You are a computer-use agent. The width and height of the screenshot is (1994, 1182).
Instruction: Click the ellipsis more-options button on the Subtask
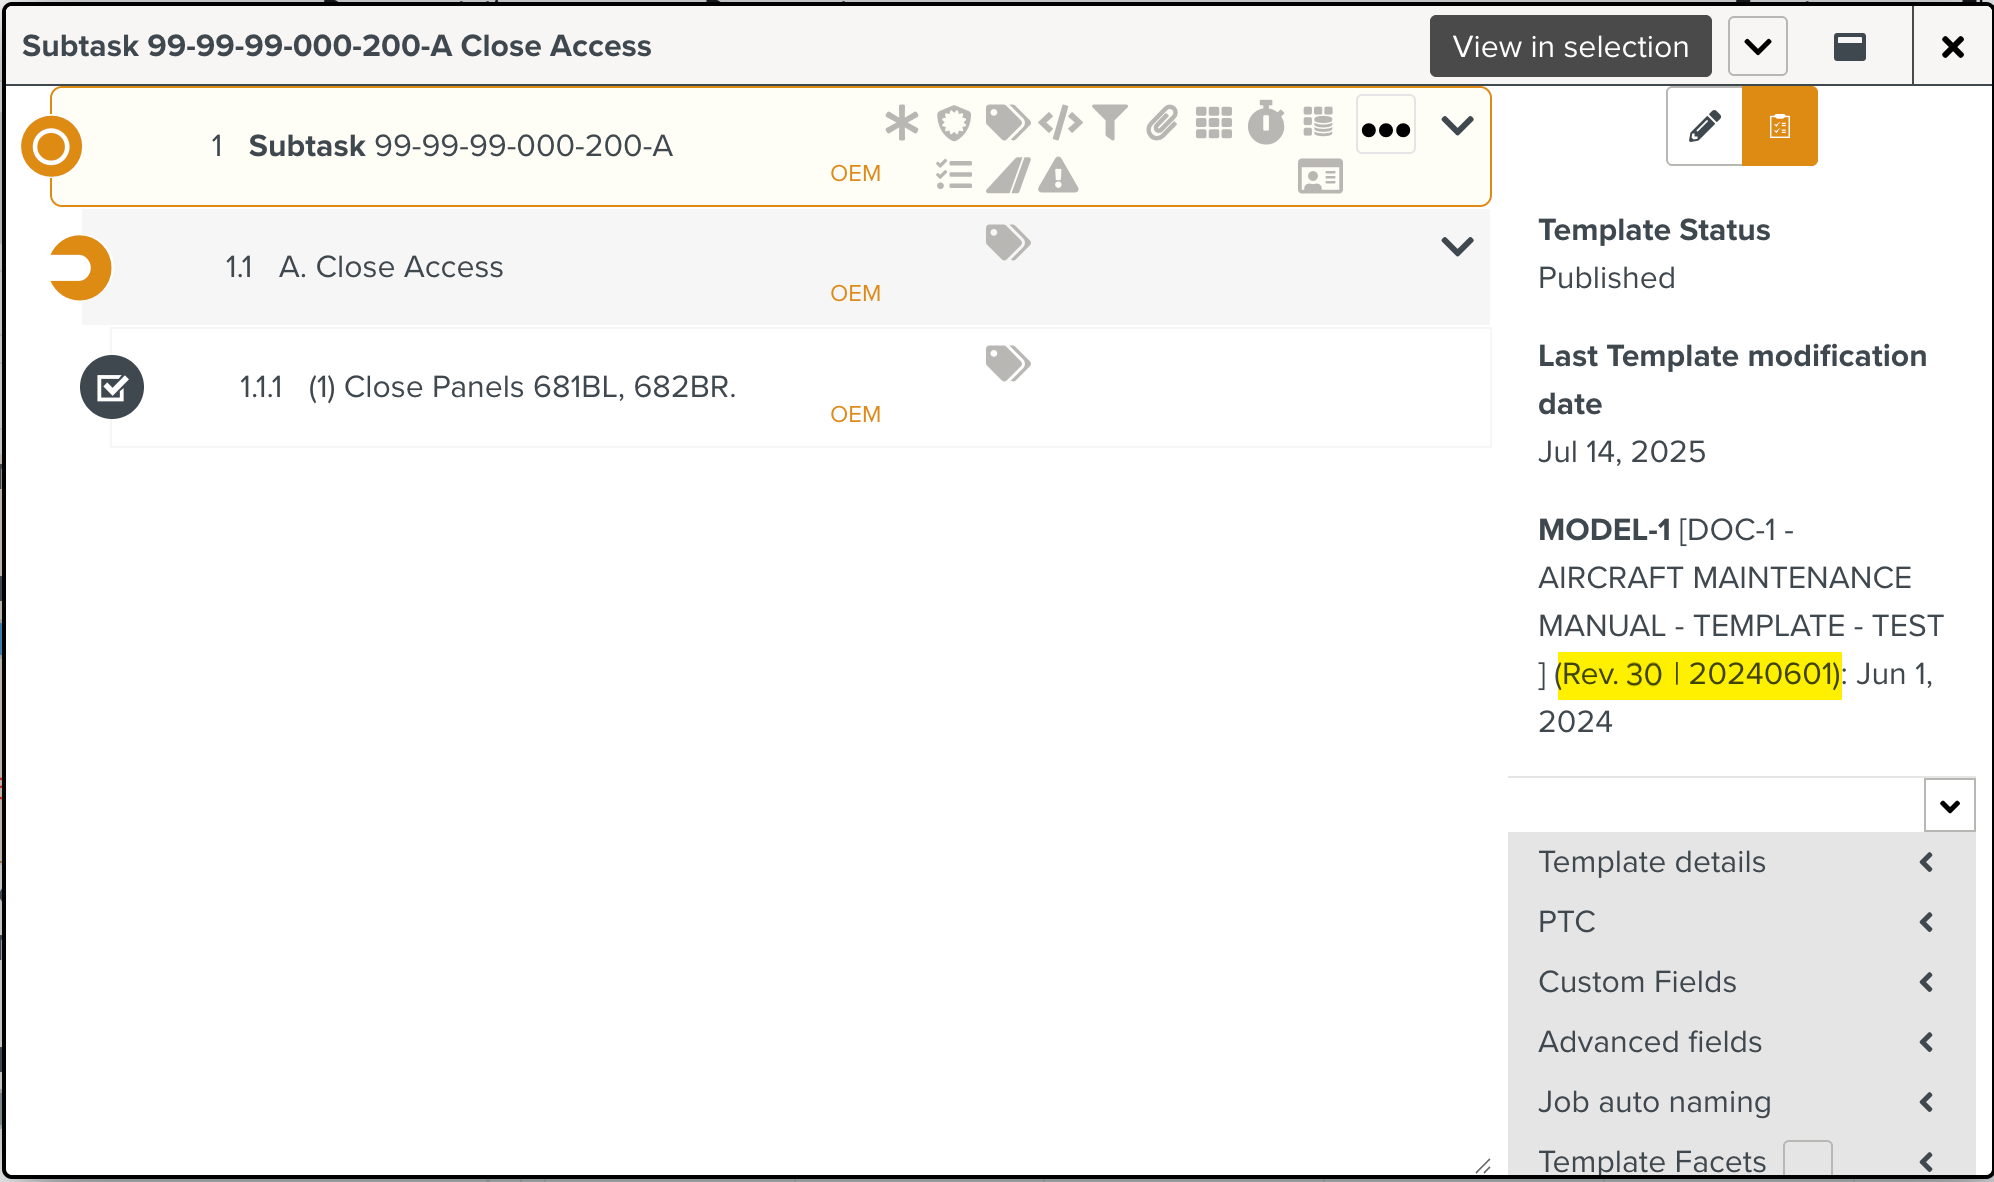(x=1385, y=127)
